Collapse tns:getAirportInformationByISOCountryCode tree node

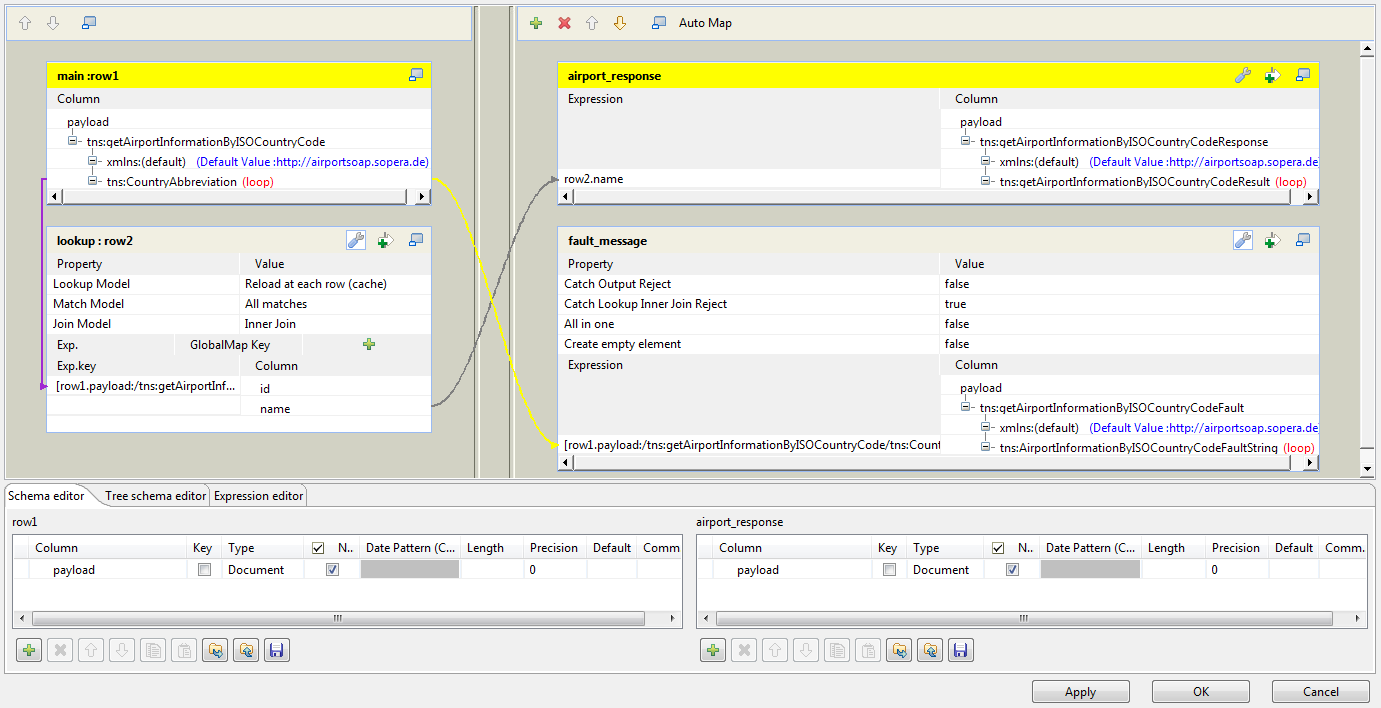click(74, 142)
